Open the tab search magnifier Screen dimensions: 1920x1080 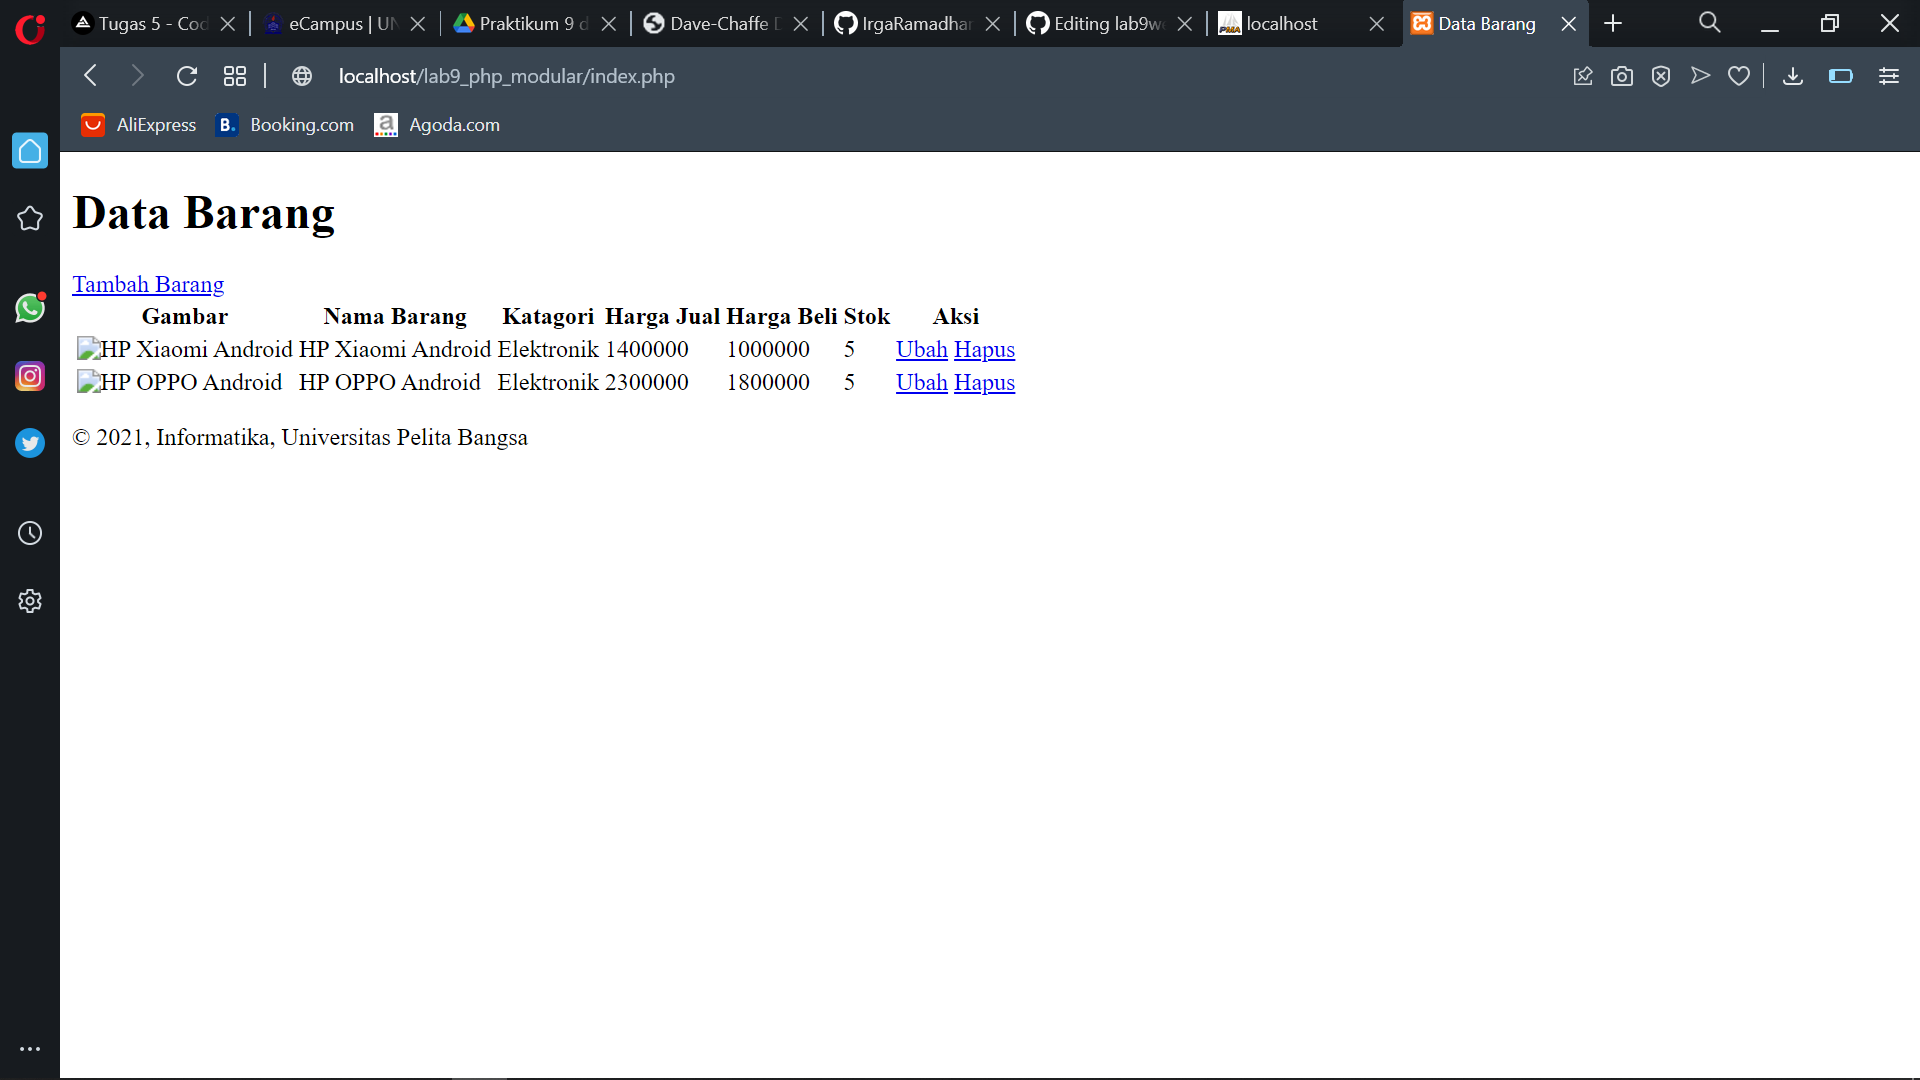[1709, 22]
